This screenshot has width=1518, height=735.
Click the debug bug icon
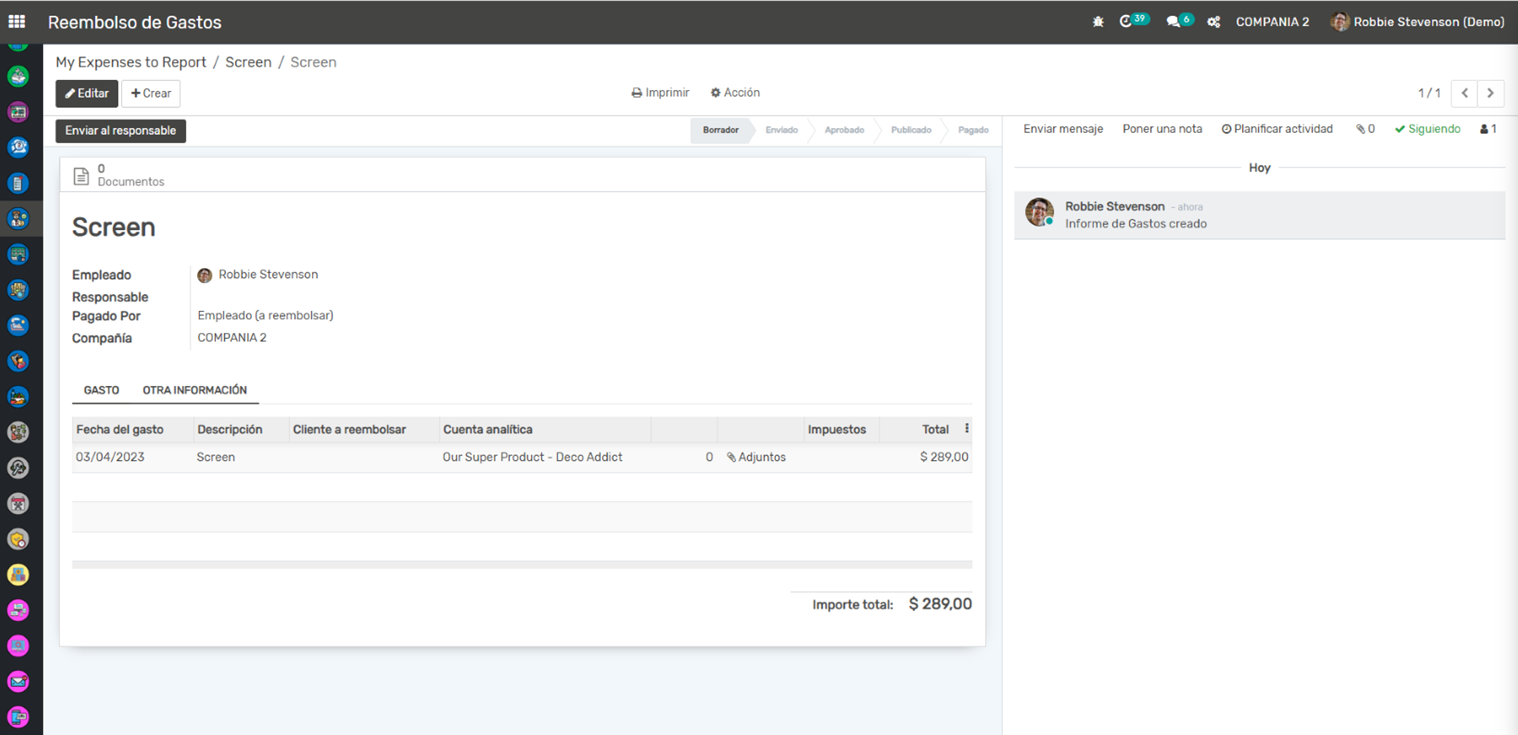coord(1098,22)
